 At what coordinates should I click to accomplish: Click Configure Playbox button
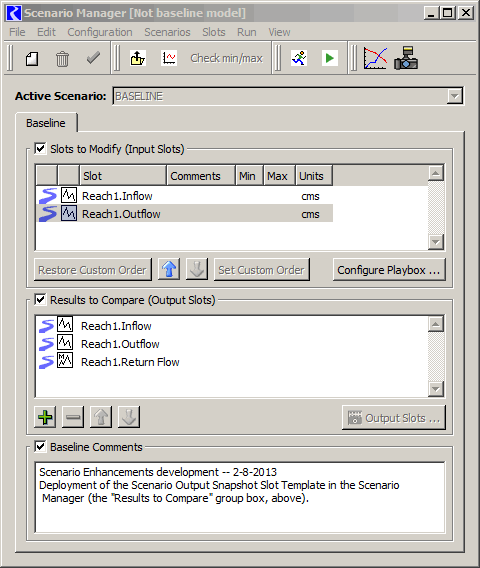(x=389, y=270)
